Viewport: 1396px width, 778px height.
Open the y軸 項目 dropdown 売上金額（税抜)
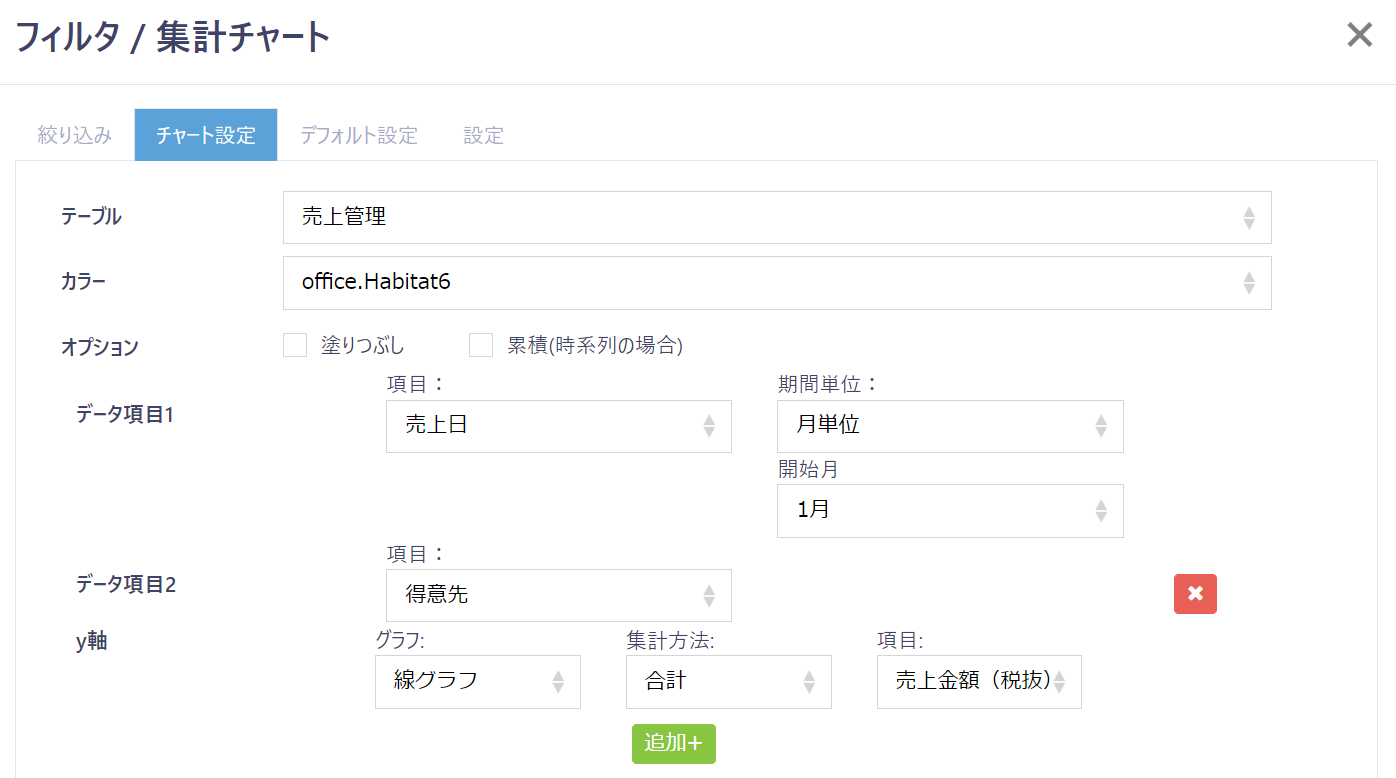[978, 682]
